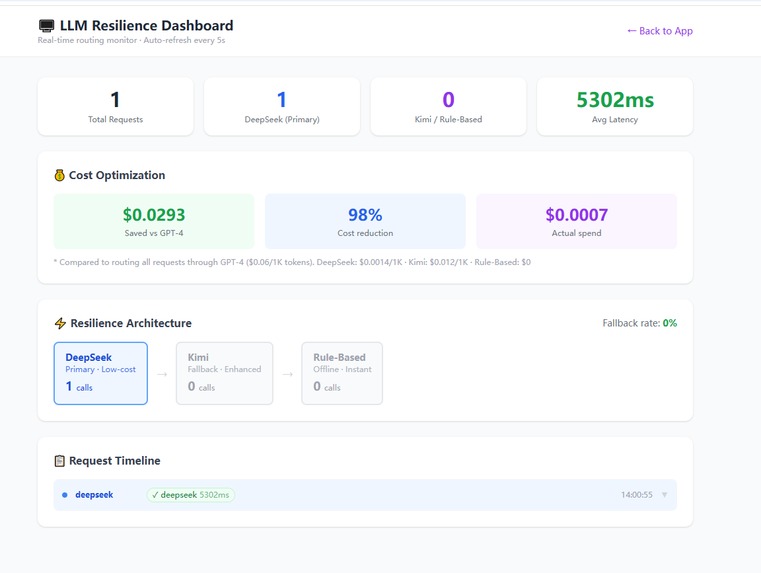
Task: Click the Request Timeline heading
Action: (115, 461)
